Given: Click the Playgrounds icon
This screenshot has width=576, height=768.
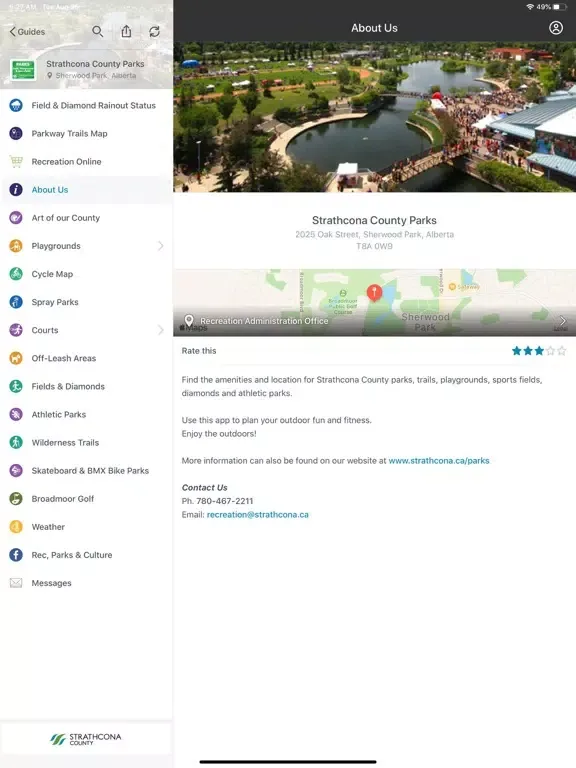Looking at the screenshot, I should 16,246.
